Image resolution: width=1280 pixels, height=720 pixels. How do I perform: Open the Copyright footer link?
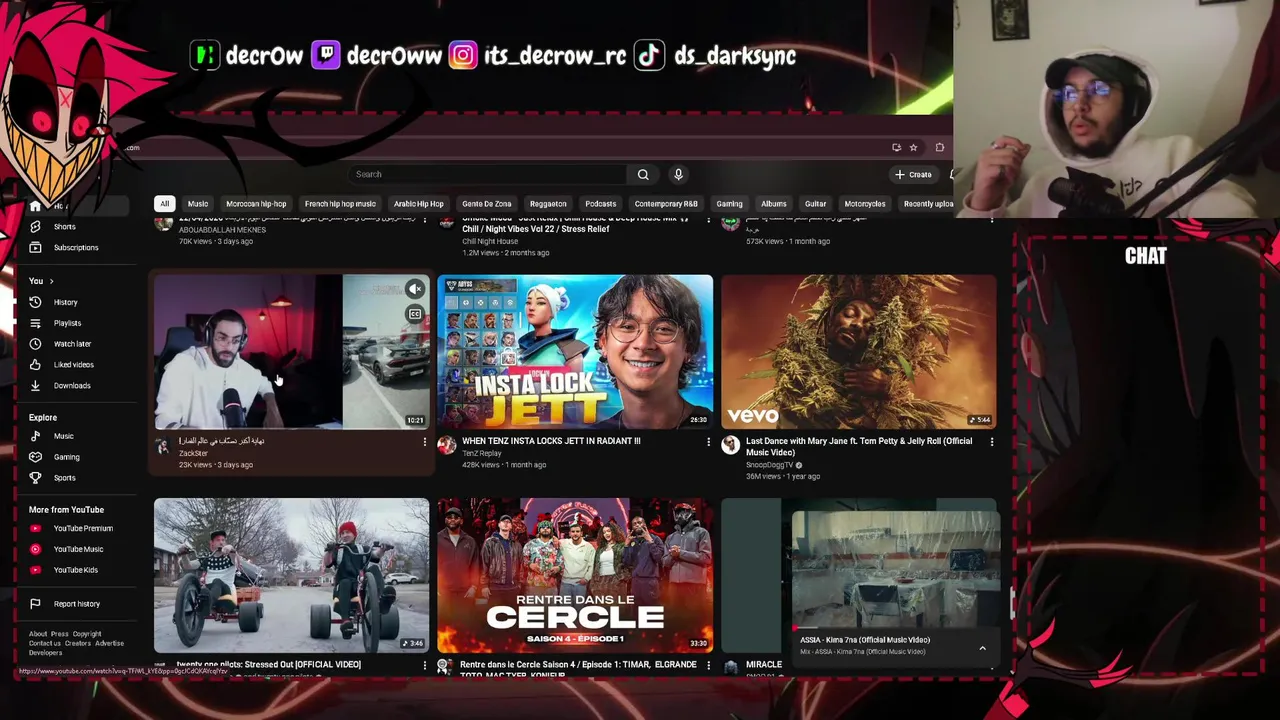pyautogui.click(x=86, y=634)
